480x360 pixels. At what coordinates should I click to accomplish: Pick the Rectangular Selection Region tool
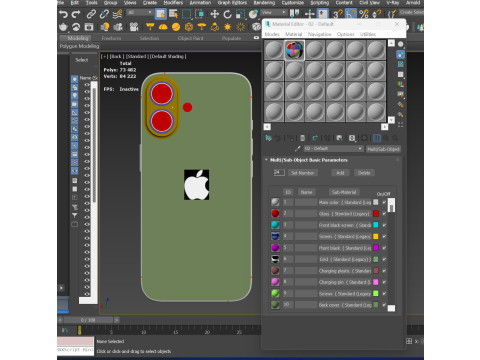point(186,14)
